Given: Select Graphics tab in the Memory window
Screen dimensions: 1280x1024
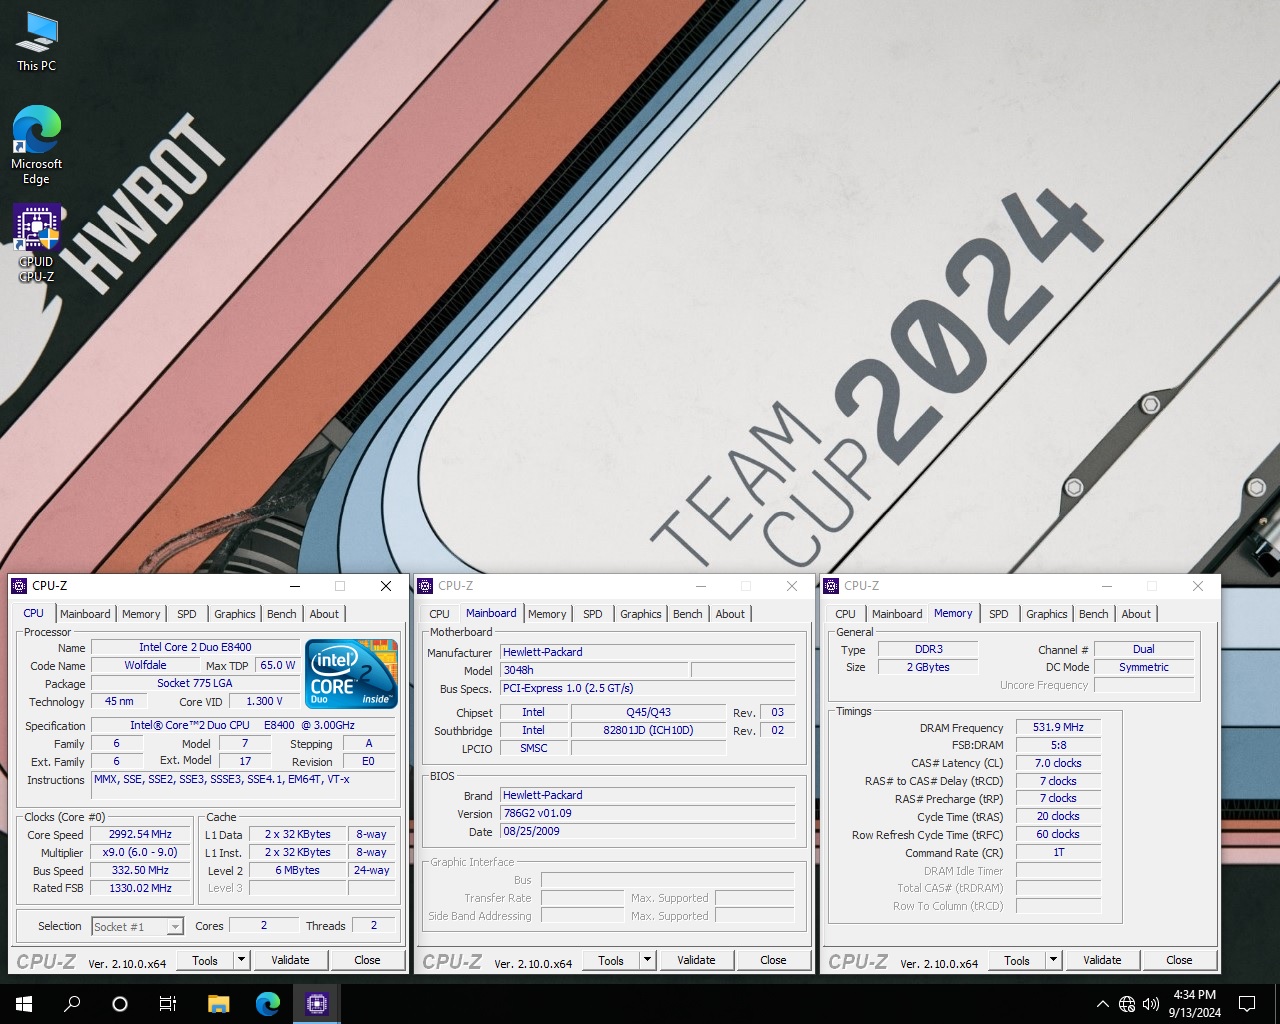Looking at the screenshot, I should pyautogui.click(x=1047, y=614).
